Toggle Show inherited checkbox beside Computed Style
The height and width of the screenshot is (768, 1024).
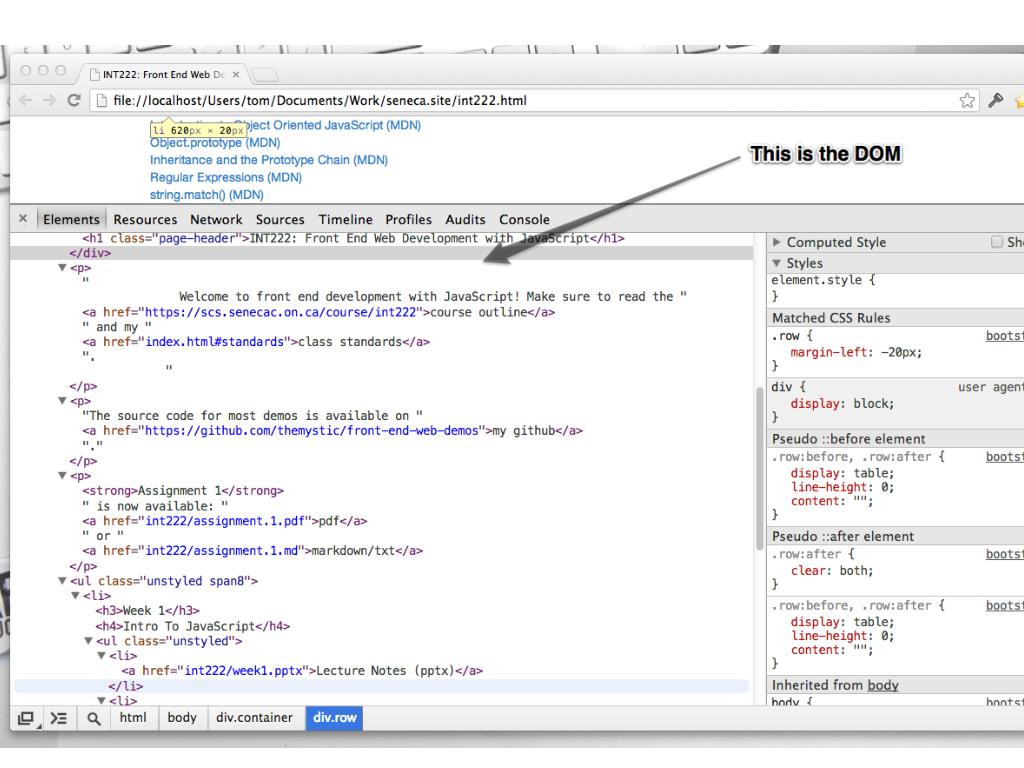(x=997, y=242)
